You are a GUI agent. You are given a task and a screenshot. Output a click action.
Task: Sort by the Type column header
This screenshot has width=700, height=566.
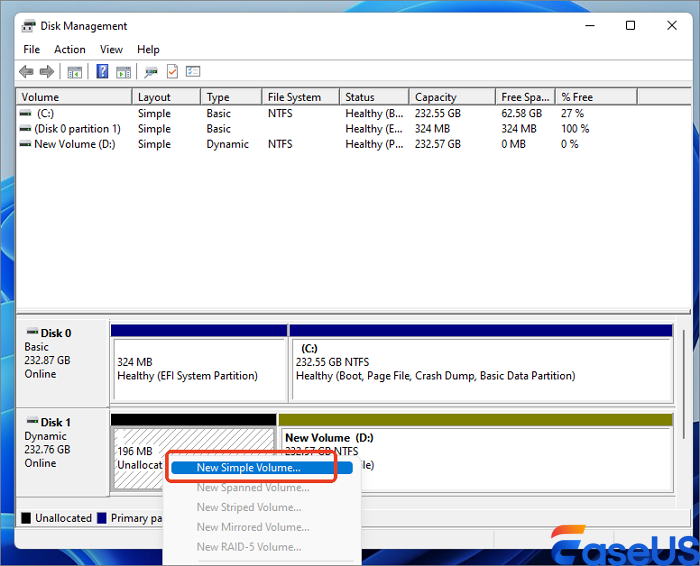coord(231,97)
